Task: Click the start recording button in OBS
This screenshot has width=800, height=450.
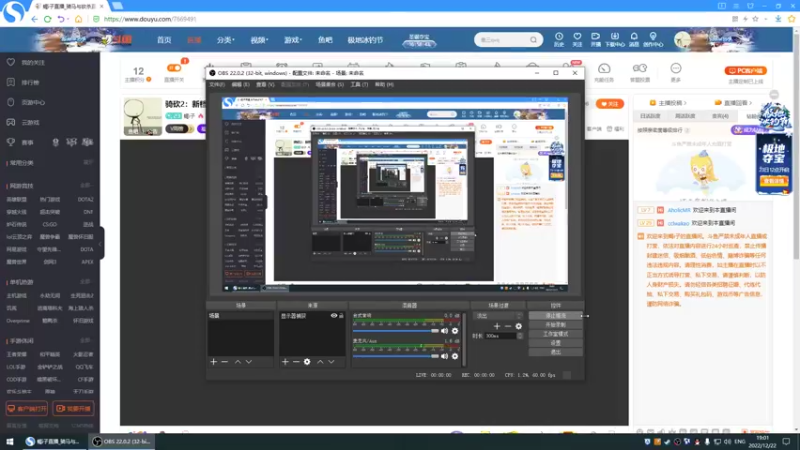Action: click(x=555, y=325)
